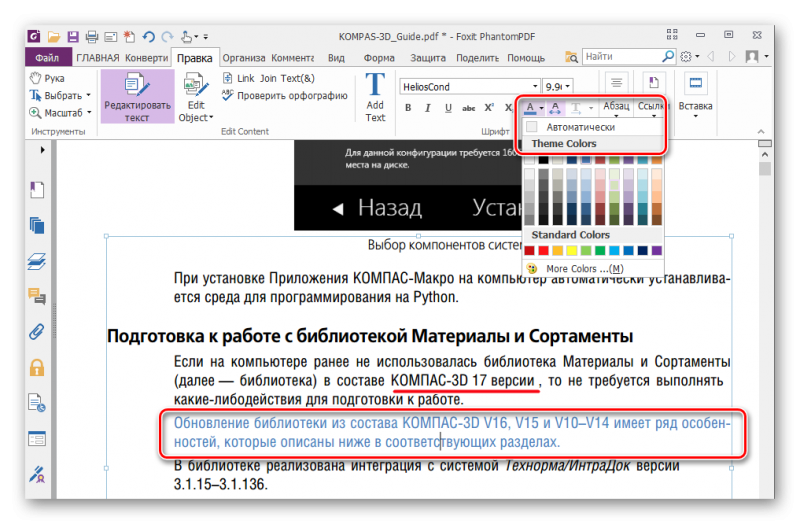Expand the left navigation panel arrow

[x=42, y=150]
